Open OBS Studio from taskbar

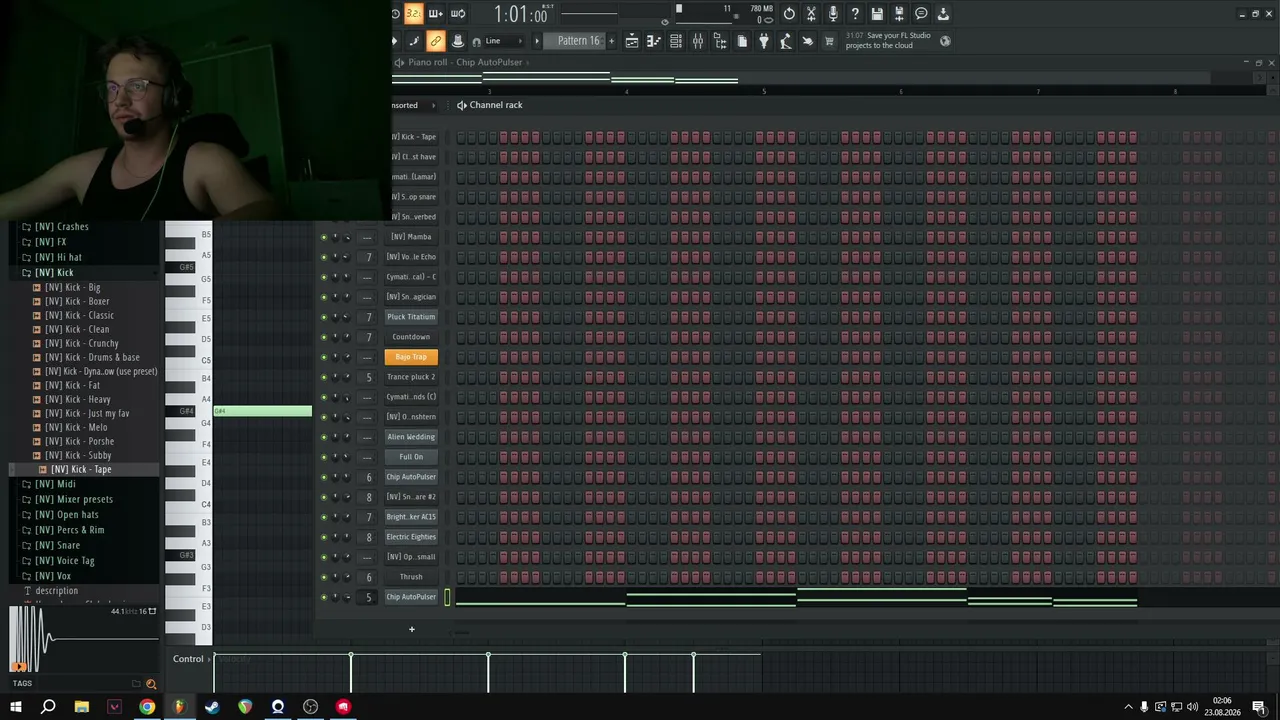click(x=311, y=707)
